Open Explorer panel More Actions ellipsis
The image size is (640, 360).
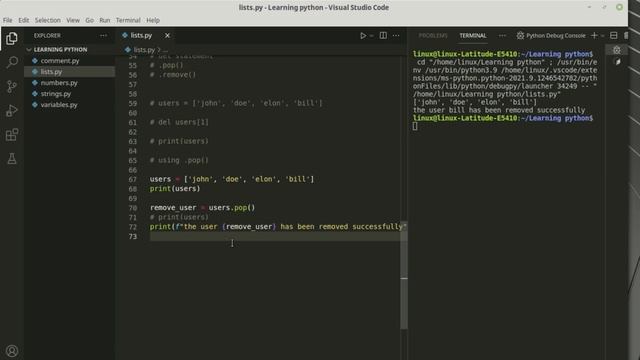coord(104,36)
